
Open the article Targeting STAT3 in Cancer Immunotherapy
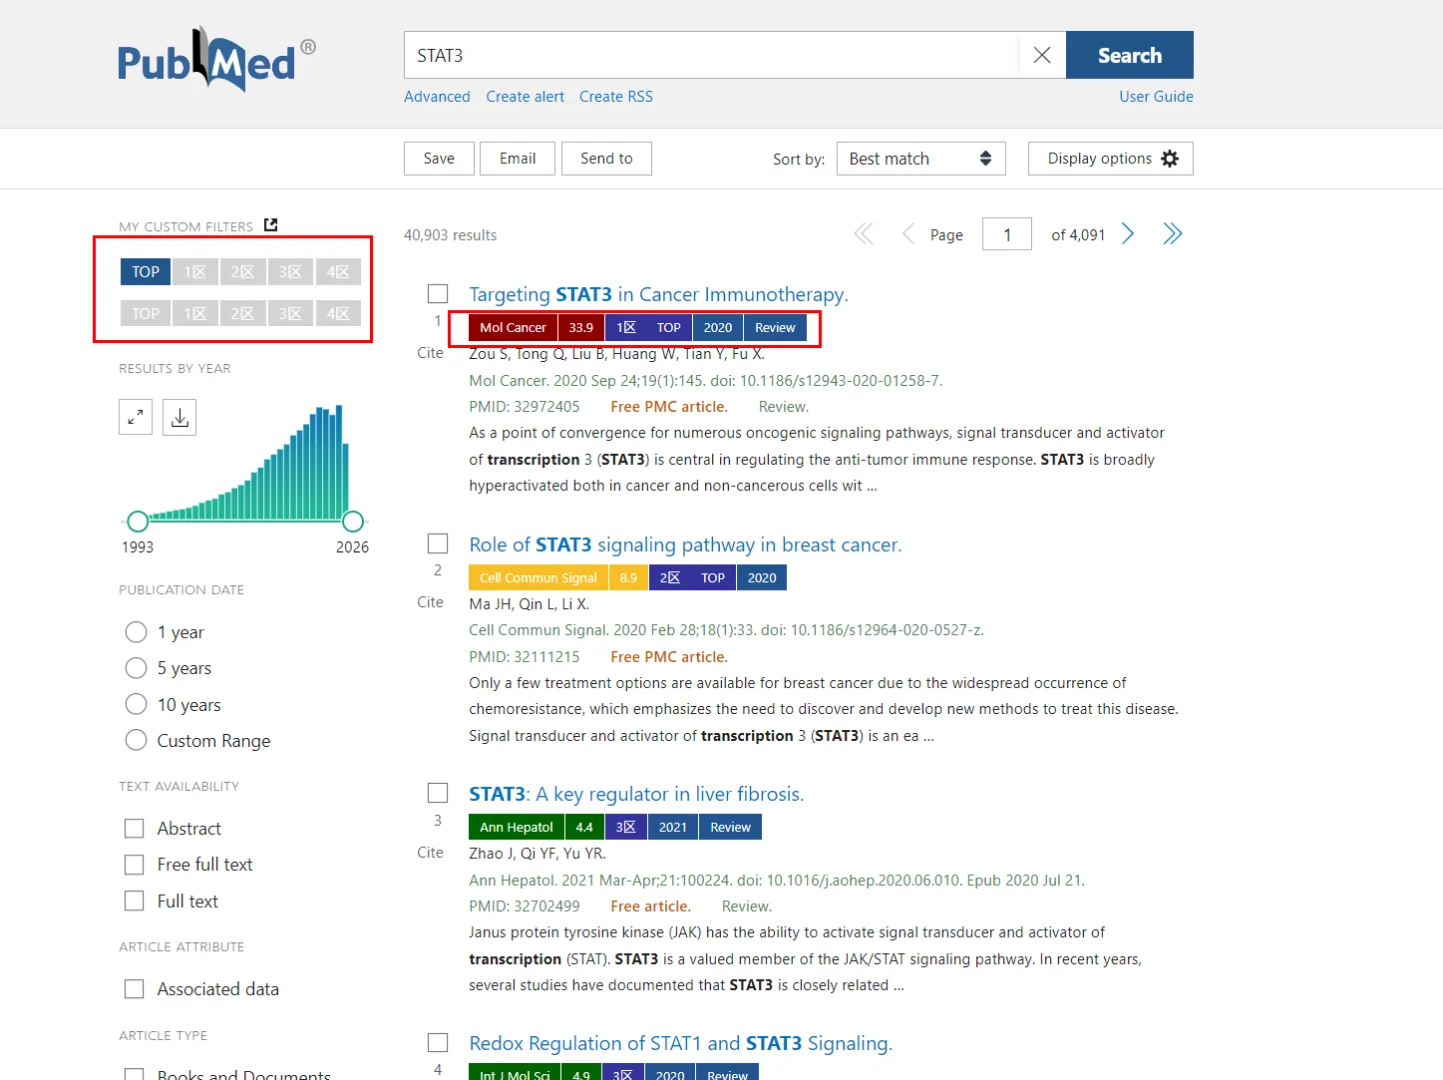658,294
